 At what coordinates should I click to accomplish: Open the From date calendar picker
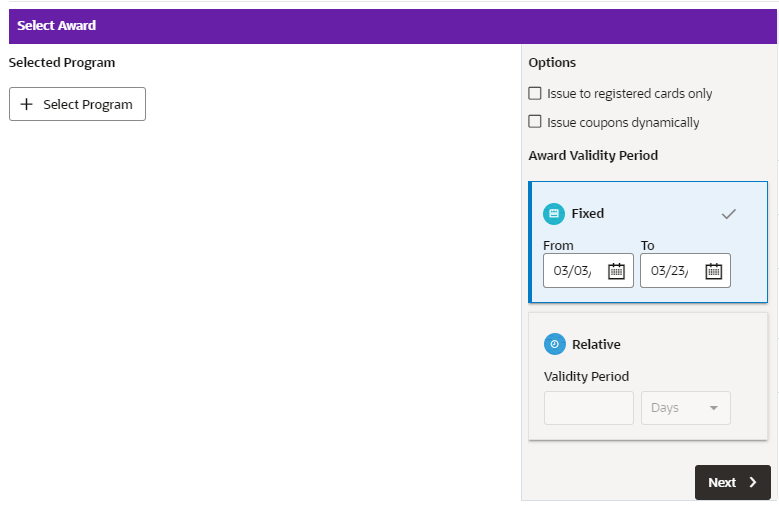[x=616, y=271]
